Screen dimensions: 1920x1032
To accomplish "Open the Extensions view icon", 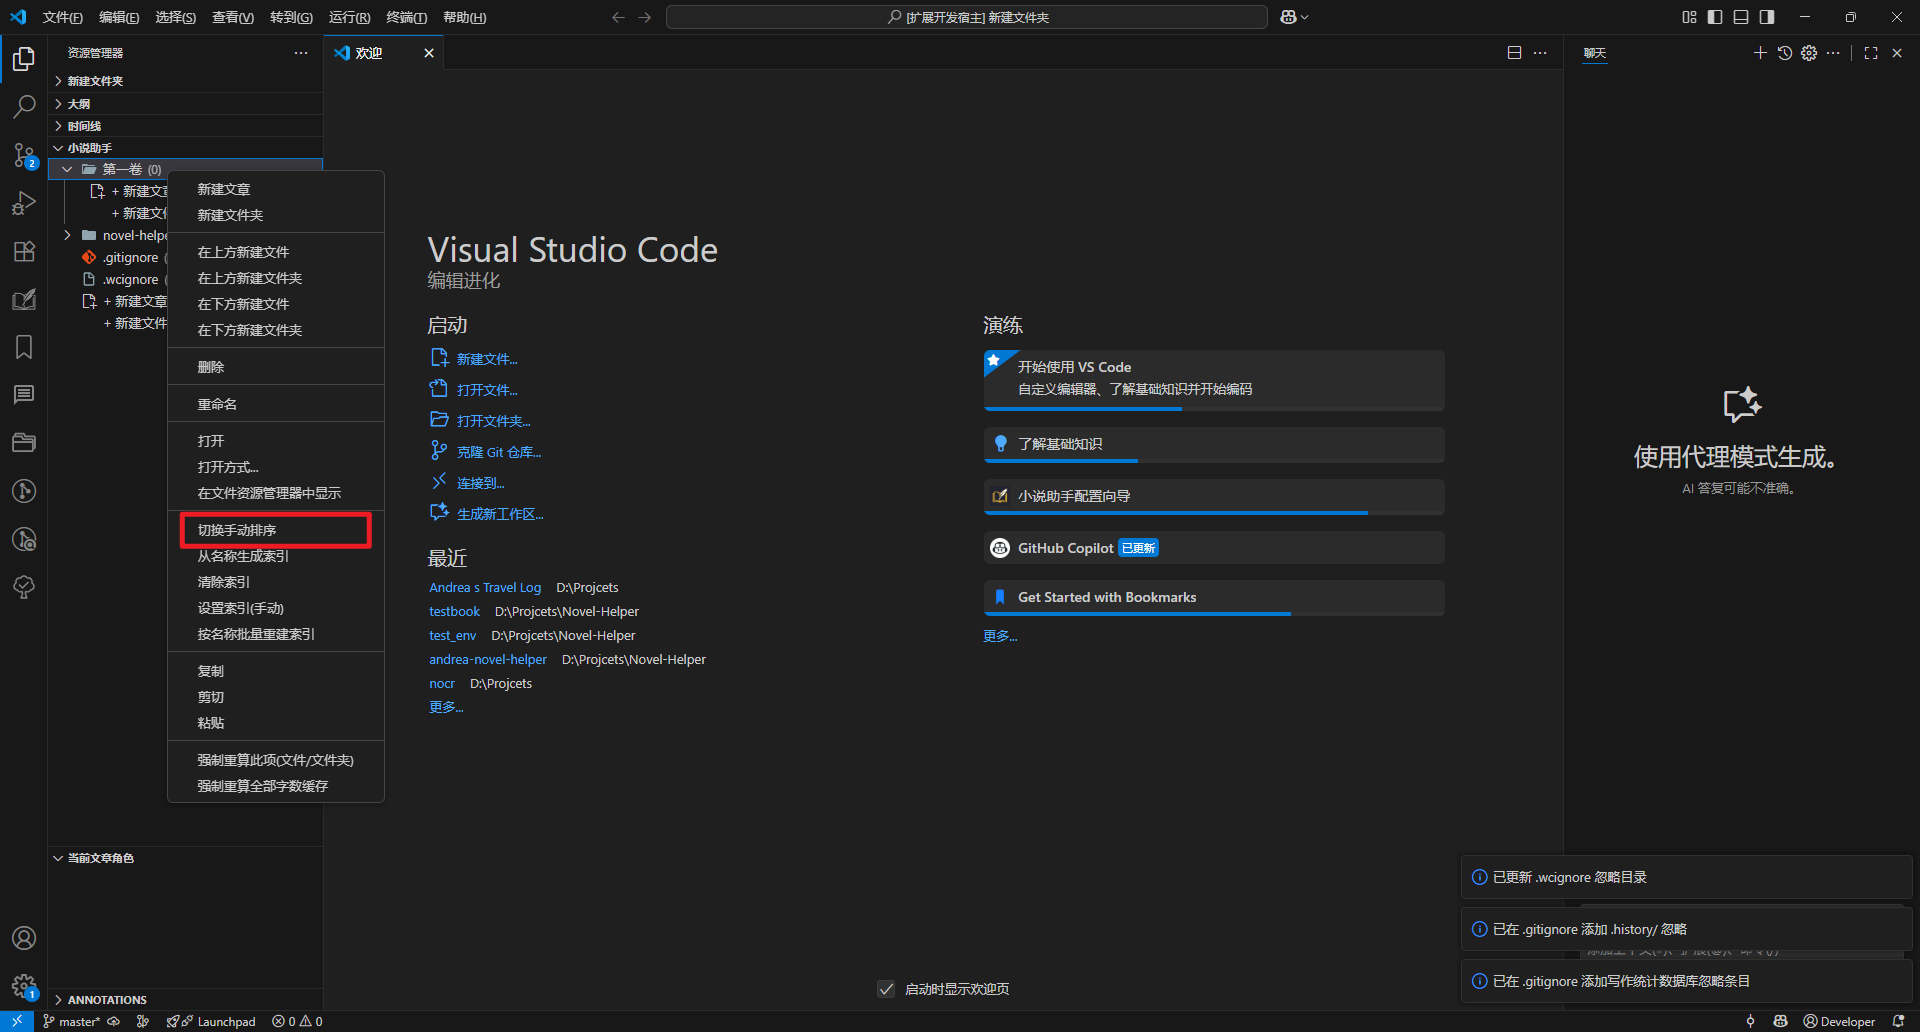I will click(24, 252).
